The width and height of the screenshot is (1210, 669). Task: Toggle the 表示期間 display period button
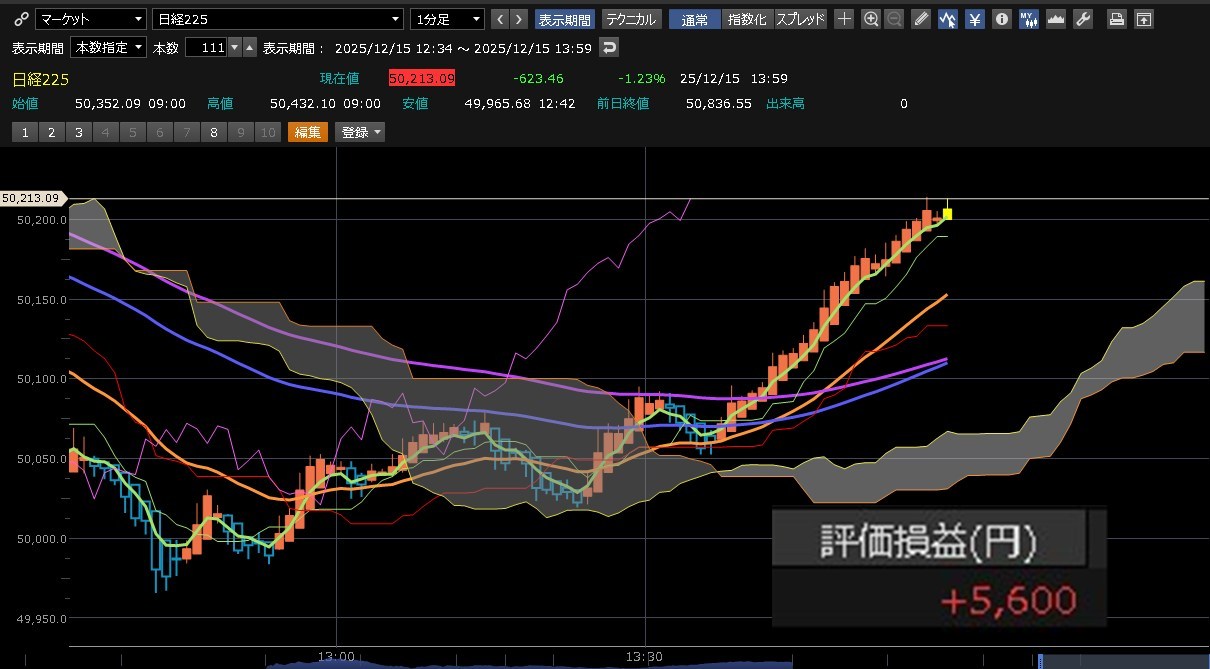565,19
